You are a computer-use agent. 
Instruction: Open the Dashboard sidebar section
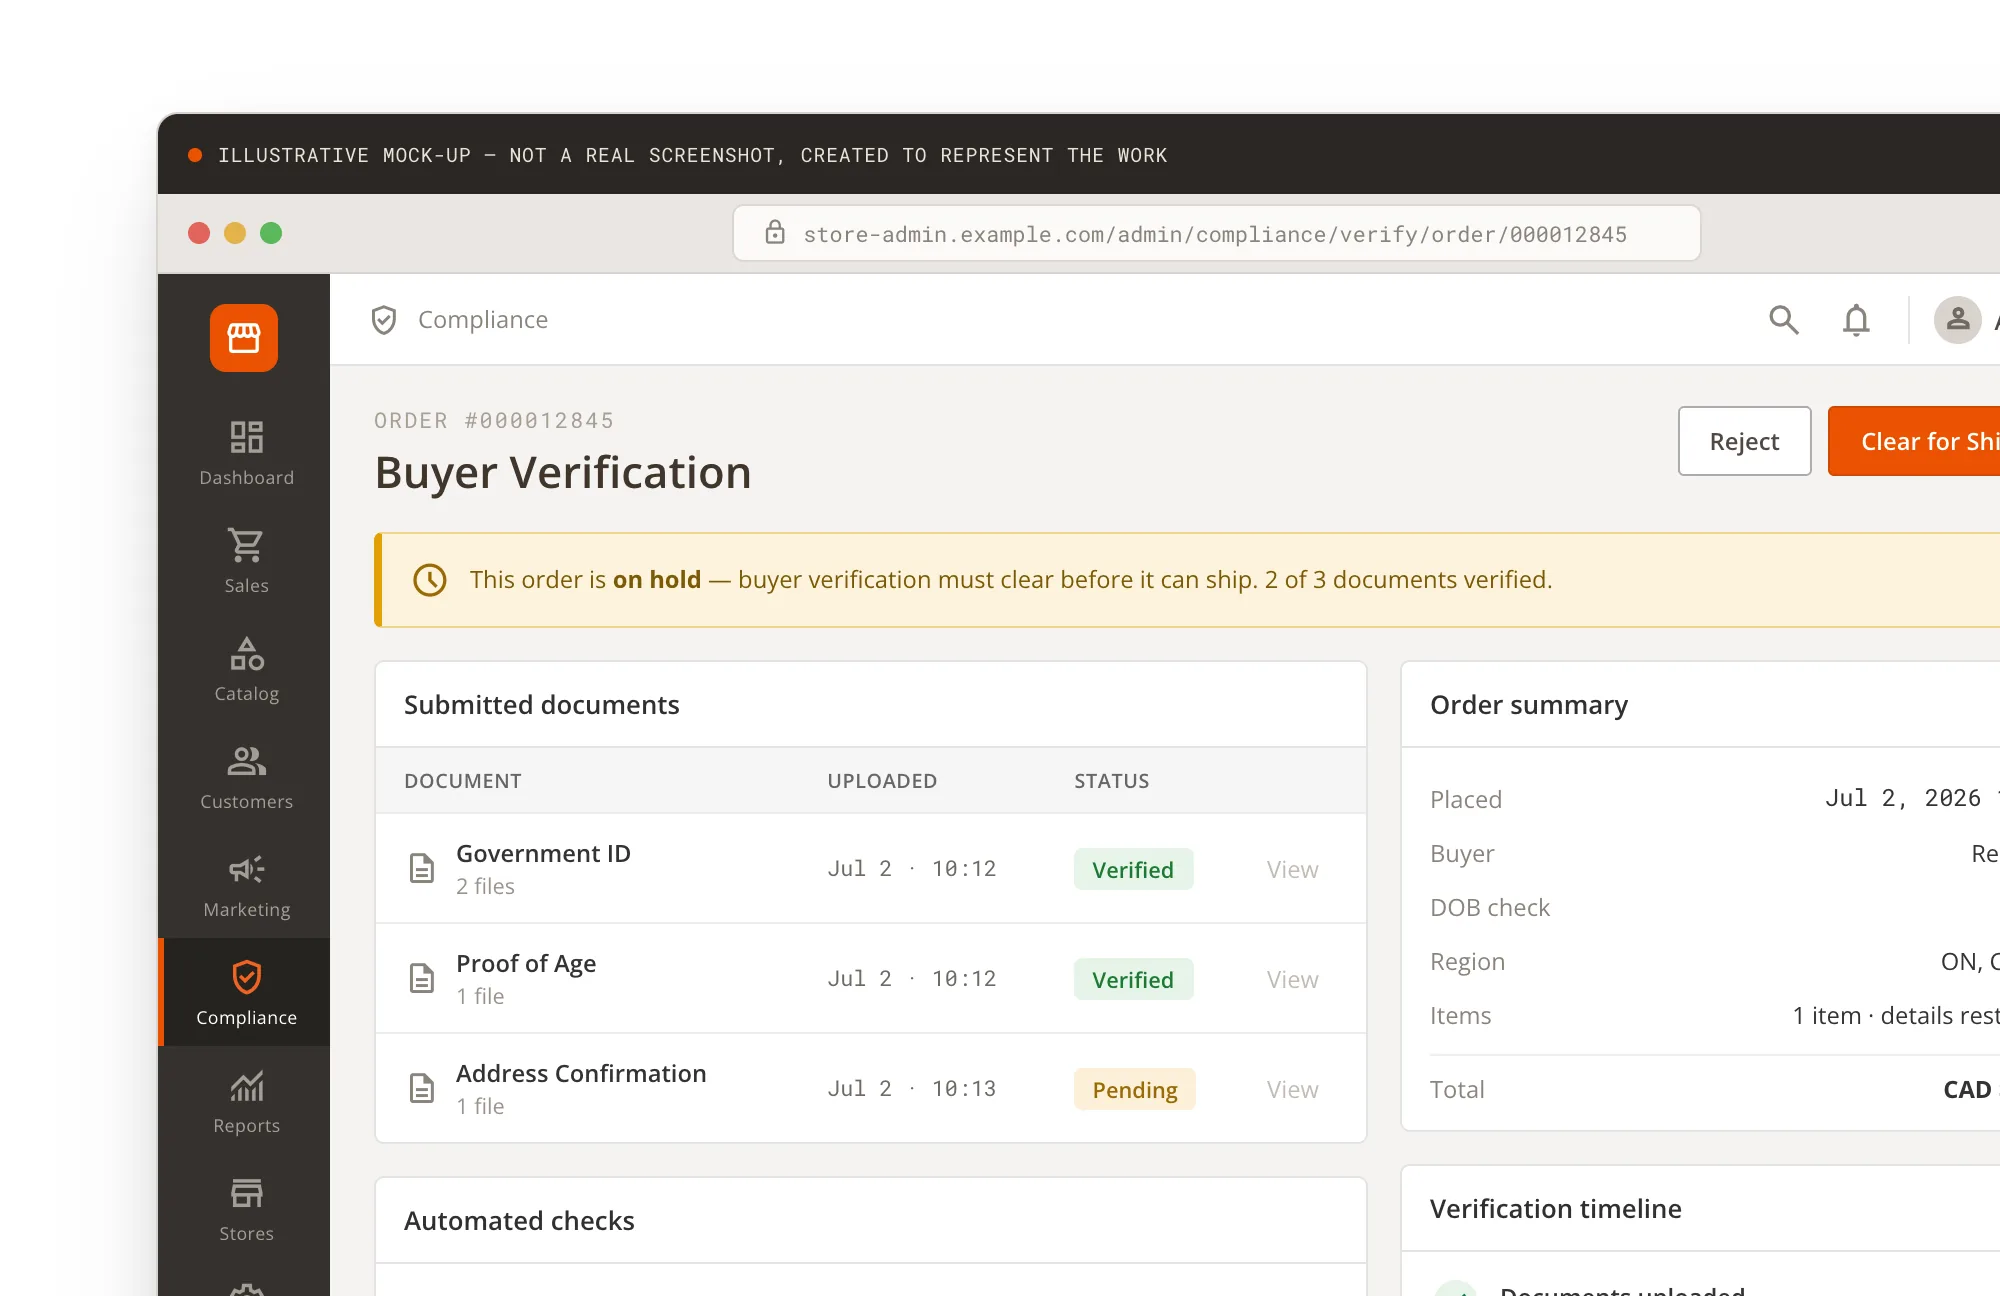tap(246, 453)
